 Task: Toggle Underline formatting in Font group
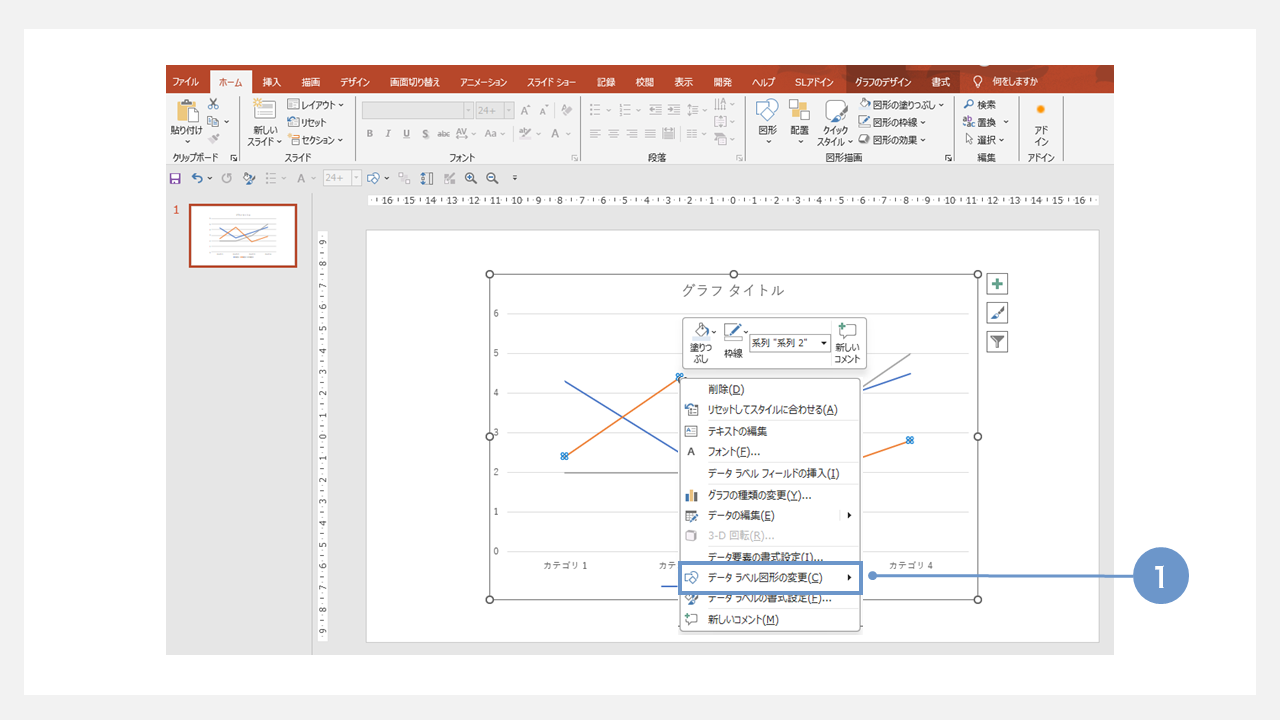[x=406, y=133]
